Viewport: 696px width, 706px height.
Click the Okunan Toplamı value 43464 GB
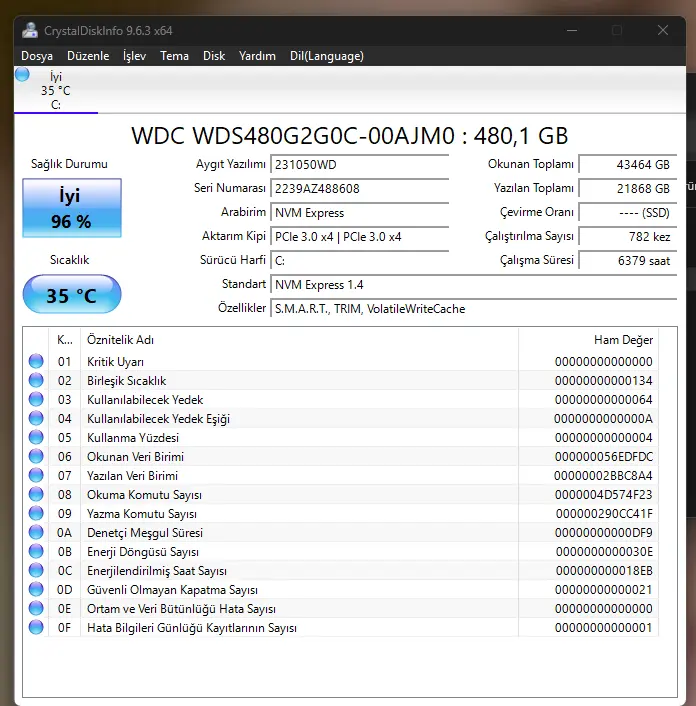pyautogui.click(x=628, y=164)
